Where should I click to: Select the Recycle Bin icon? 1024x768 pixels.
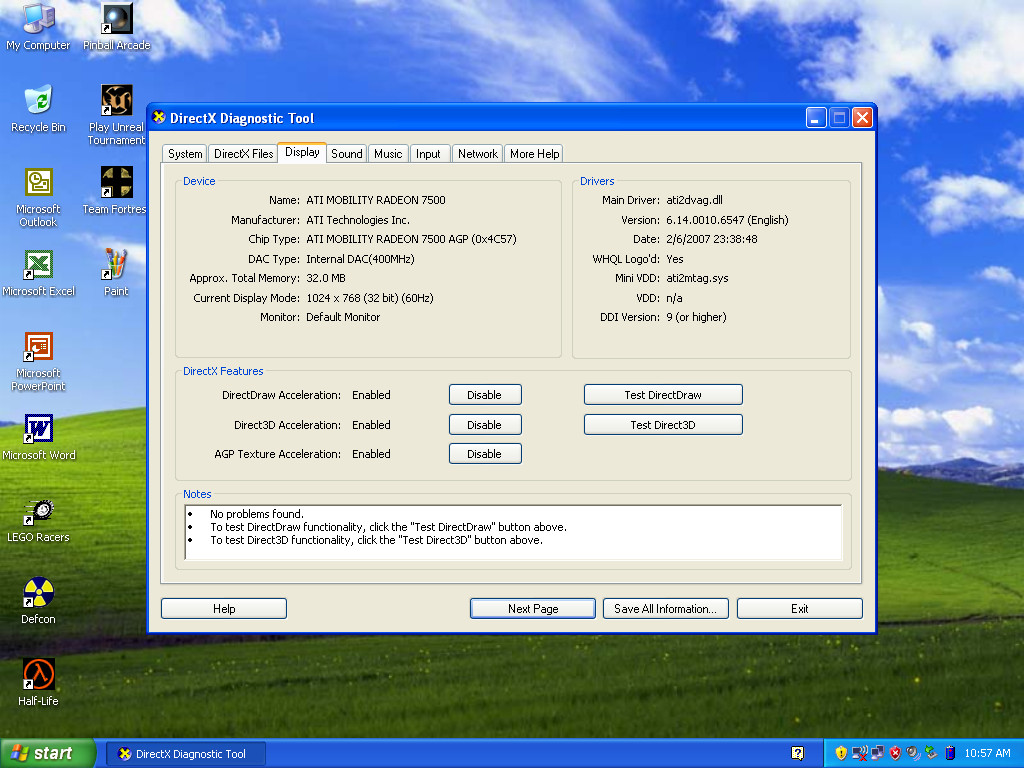(x=38, y=108)
